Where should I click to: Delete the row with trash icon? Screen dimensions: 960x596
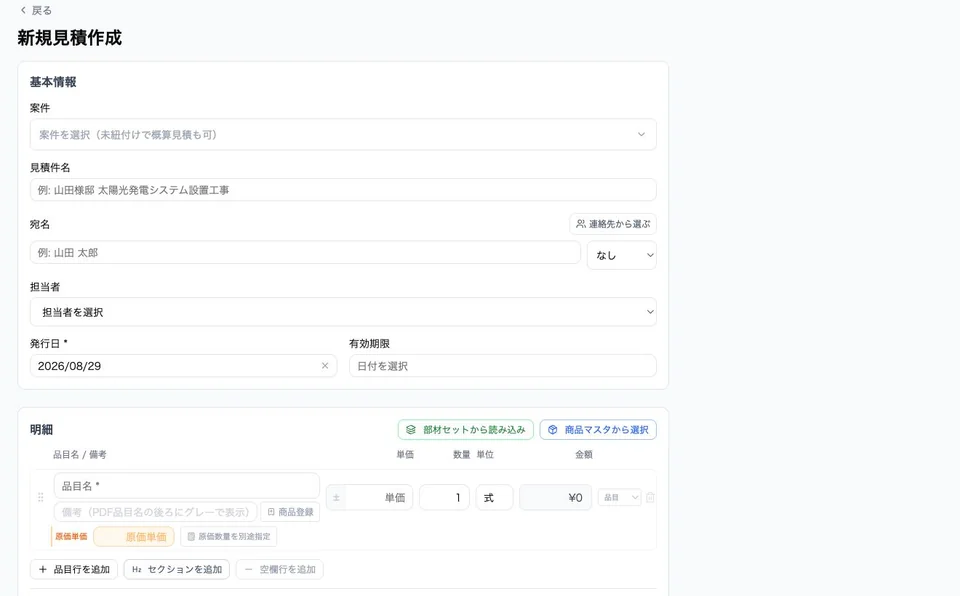click(x=650, y=497)
